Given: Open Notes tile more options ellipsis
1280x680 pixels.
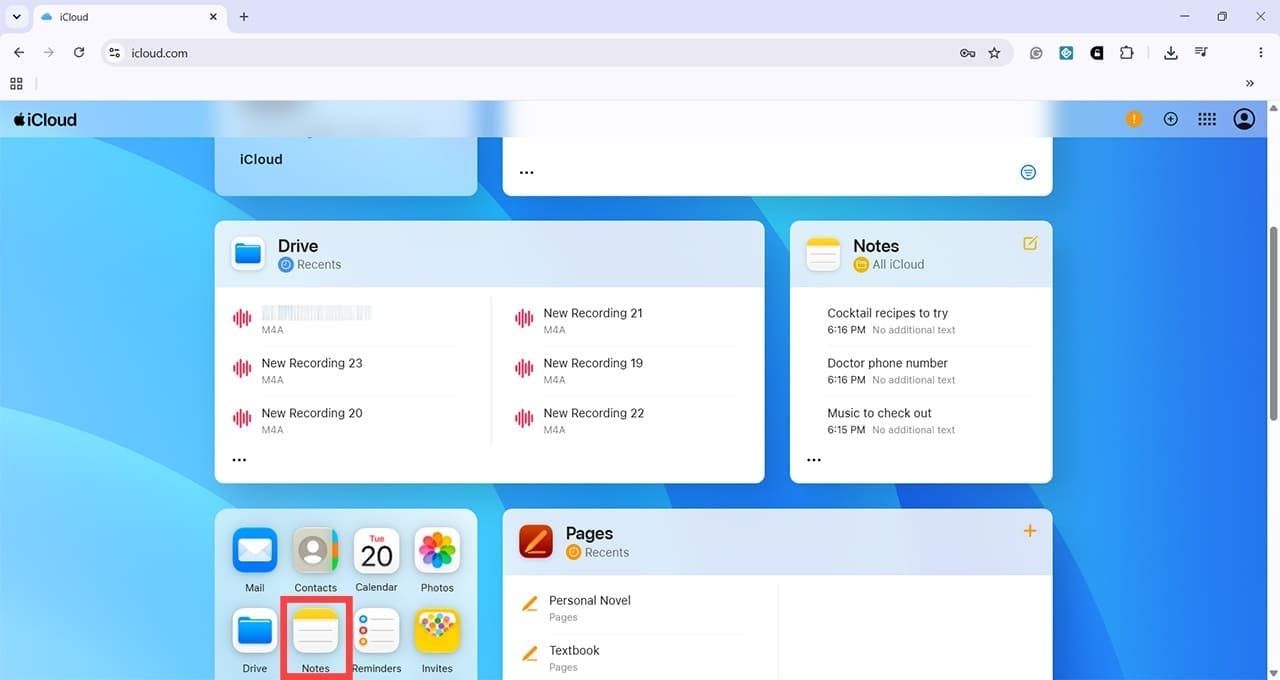Looking at the screenshot, I should click(x=814, y=460).
